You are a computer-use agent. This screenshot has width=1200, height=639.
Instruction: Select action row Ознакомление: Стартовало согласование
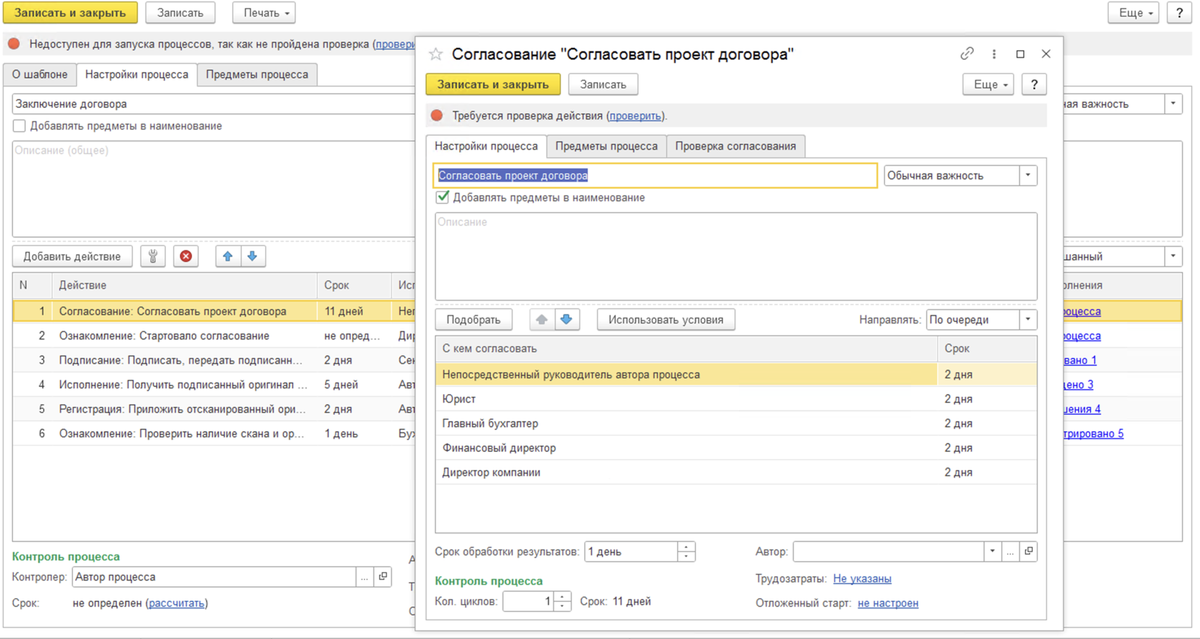coord(214,336)
